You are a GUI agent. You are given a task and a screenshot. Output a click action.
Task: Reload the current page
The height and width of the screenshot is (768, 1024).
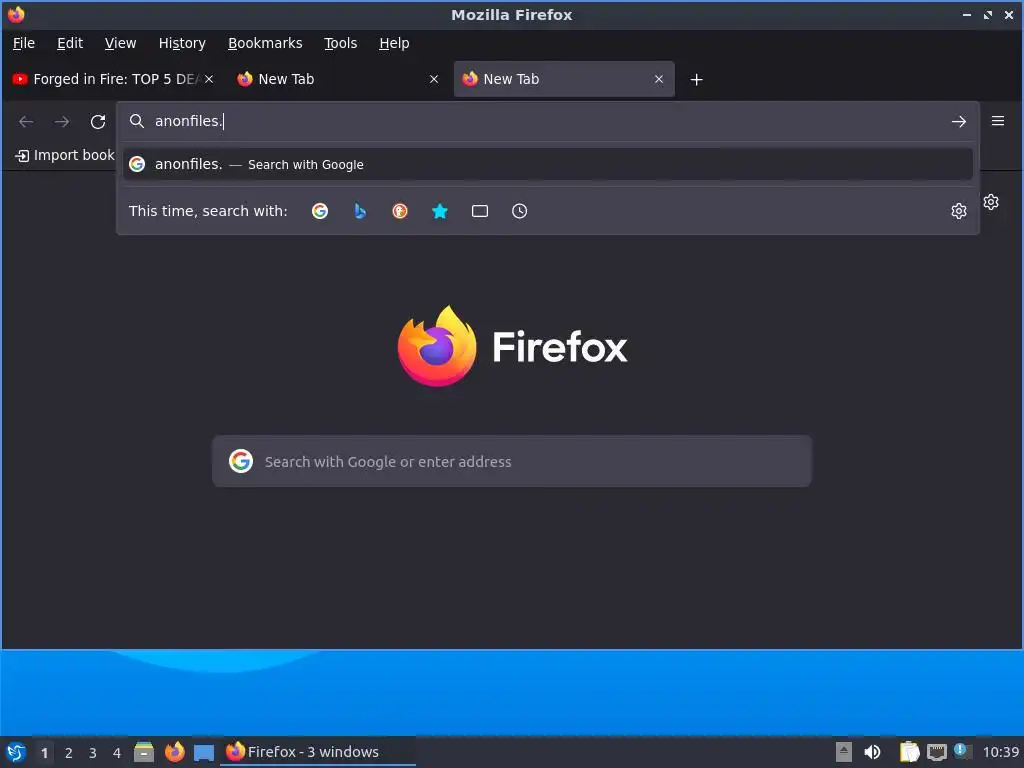click(x=98, y=121)
